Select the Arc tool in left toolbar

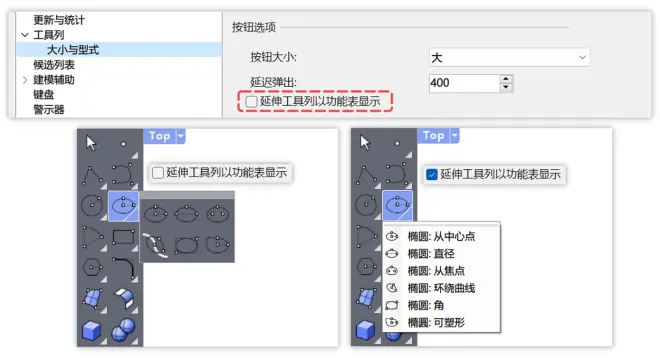93,237
